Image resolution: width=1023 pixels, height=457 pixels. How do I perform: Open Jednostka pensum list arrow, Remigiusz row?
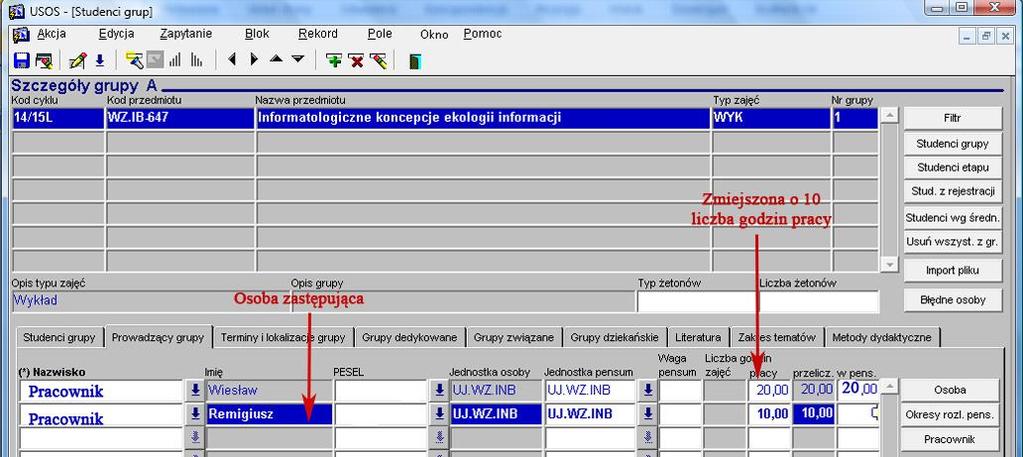[647, 414]
